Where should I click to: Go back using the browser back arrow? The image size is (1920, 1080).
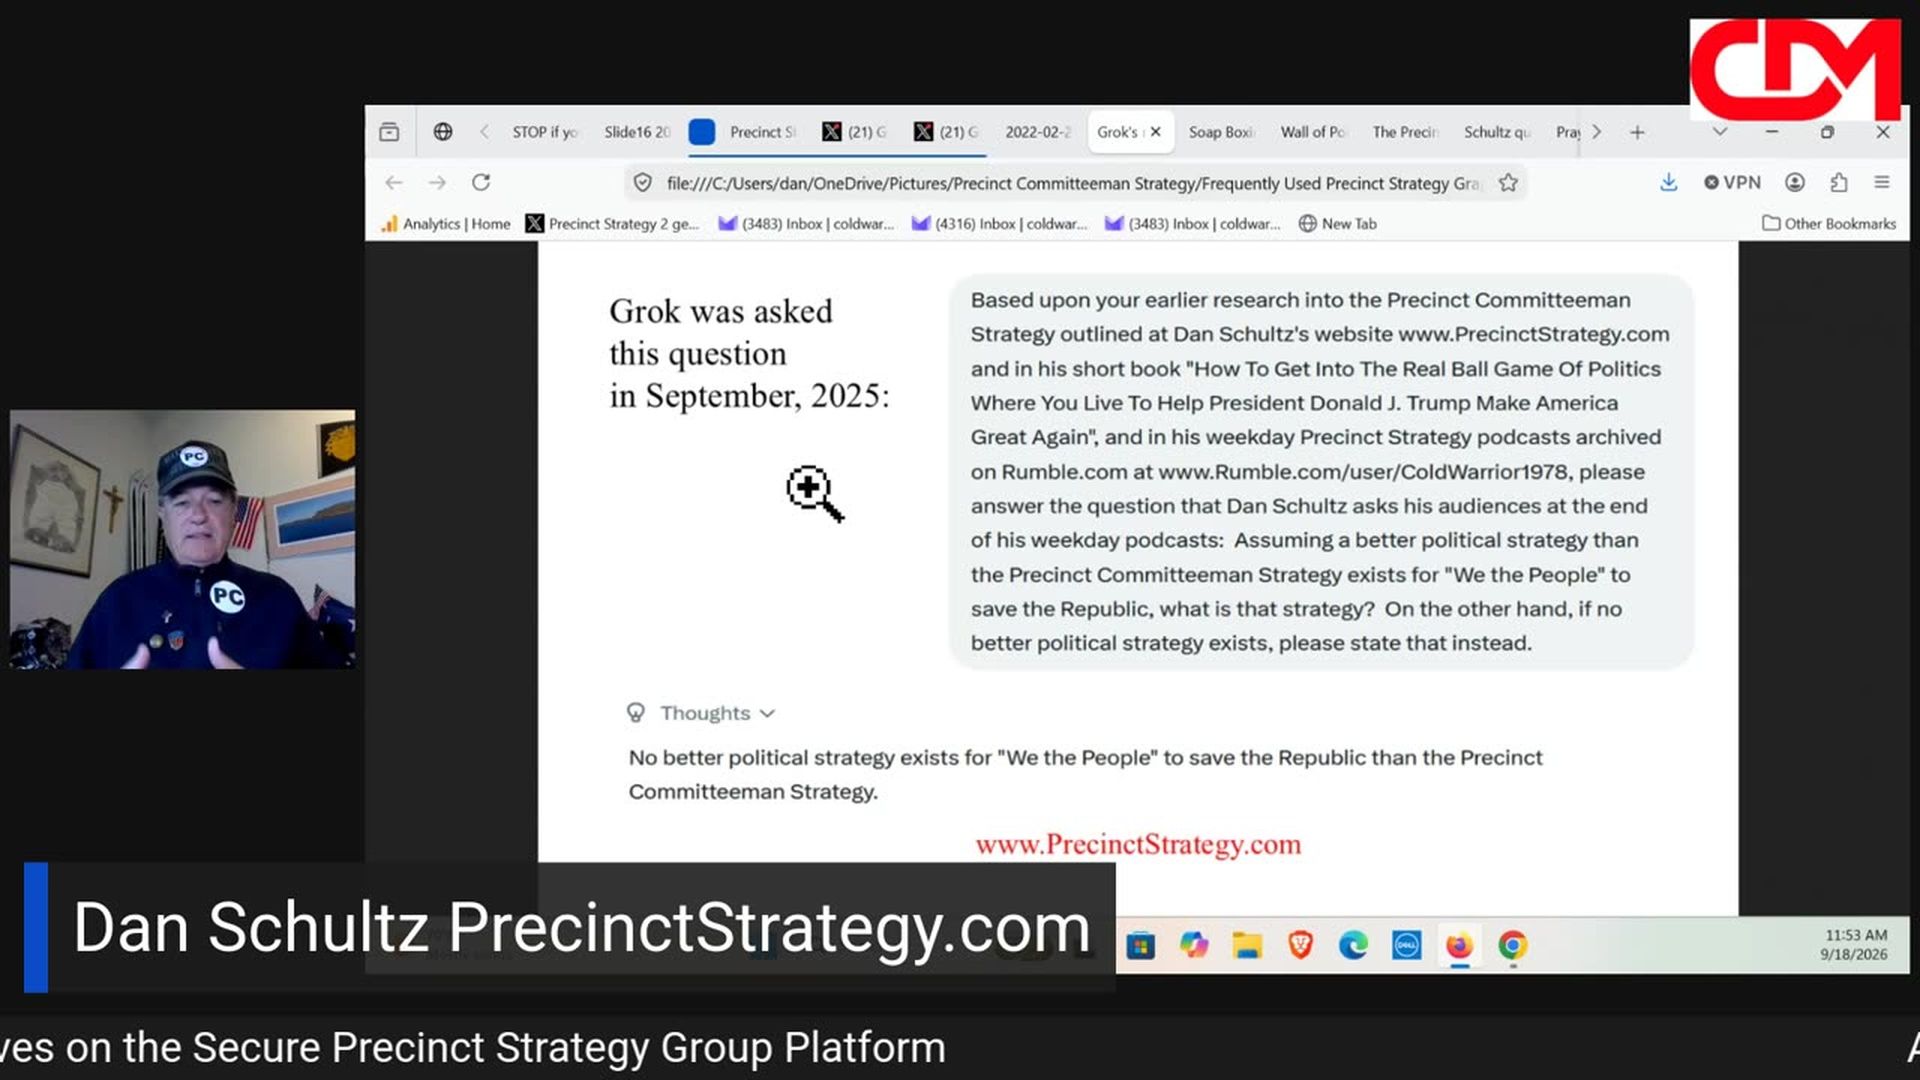click(x=394, y=182)
